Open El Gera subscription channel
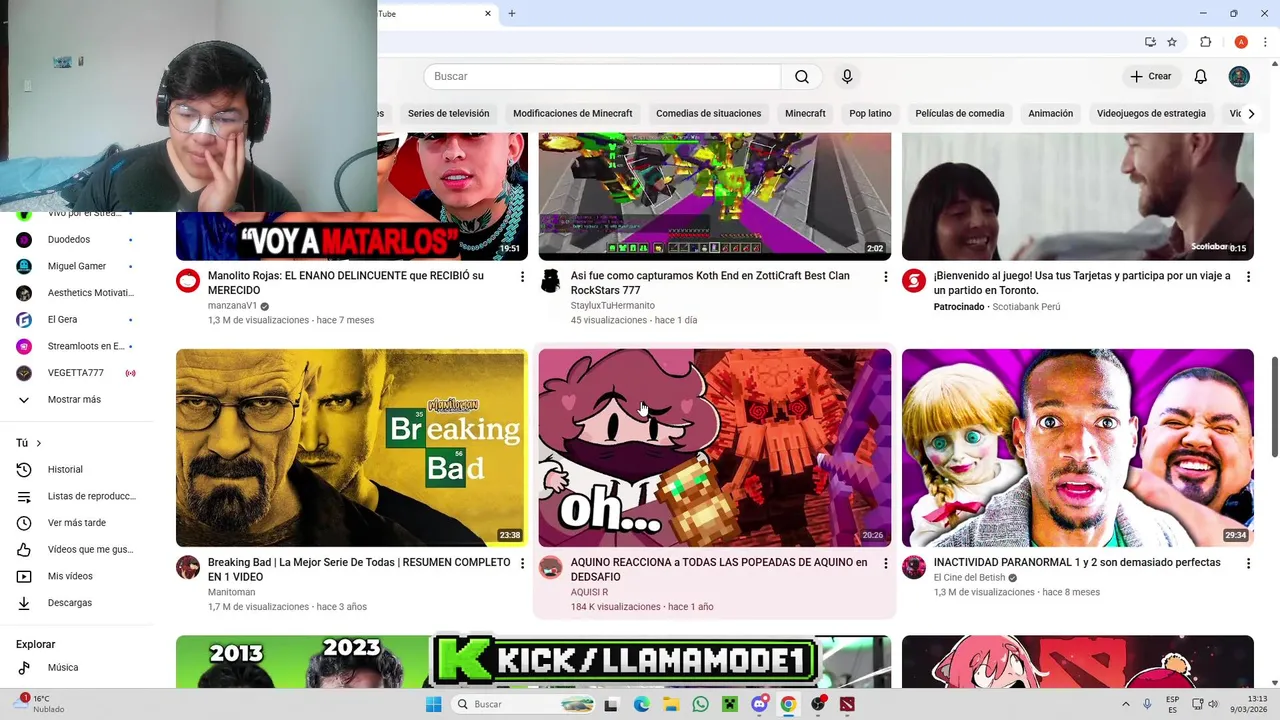 point(75,319)
